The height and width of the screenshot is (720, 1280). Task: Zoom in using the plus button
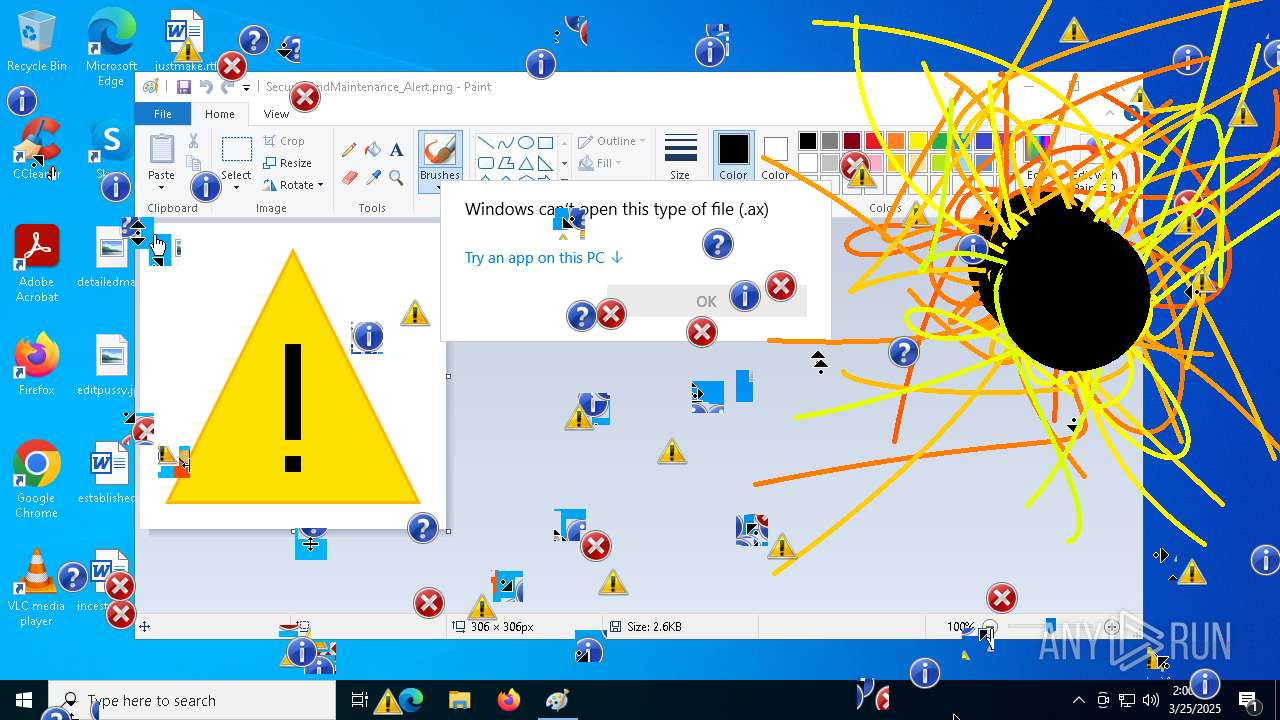(1112, 627)
